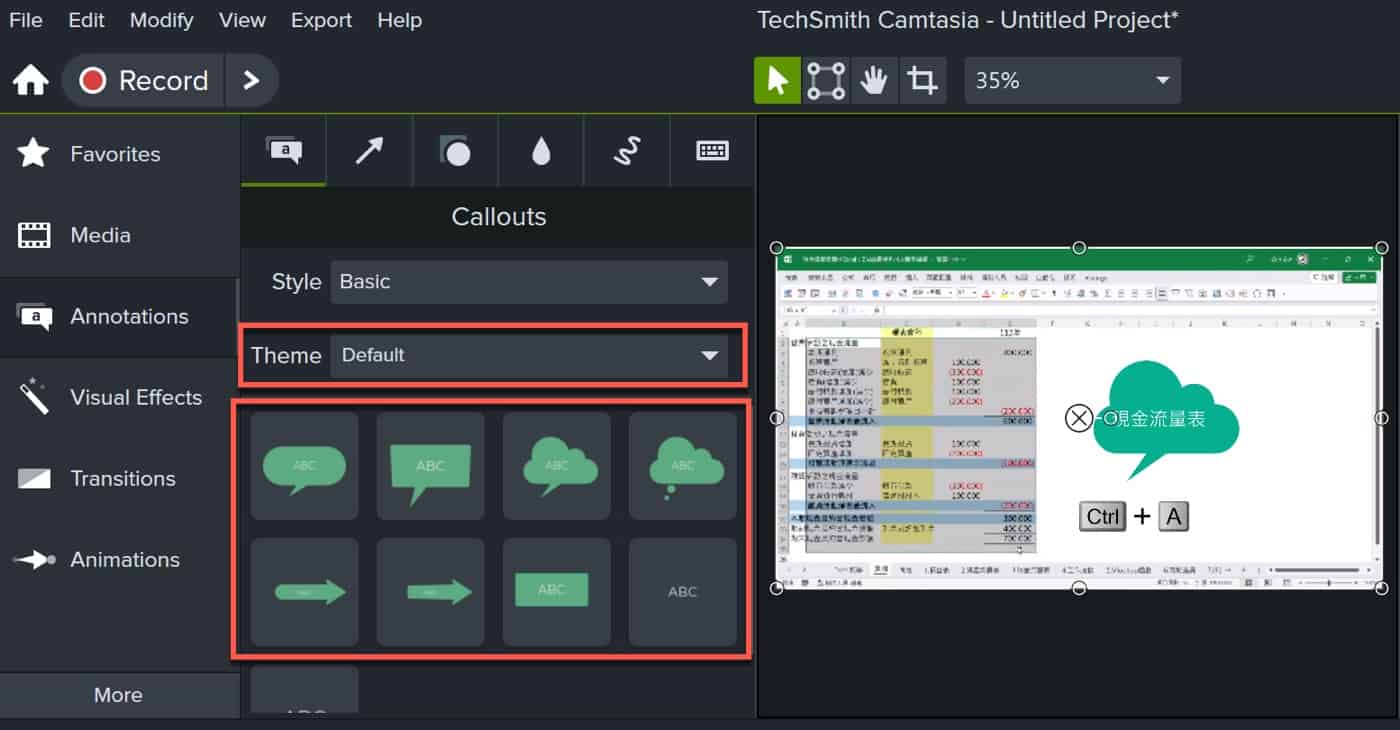This screenshot has width=1400, height=730.
Task: Switch to the Pan hand tool
Action: click(874, 80)
